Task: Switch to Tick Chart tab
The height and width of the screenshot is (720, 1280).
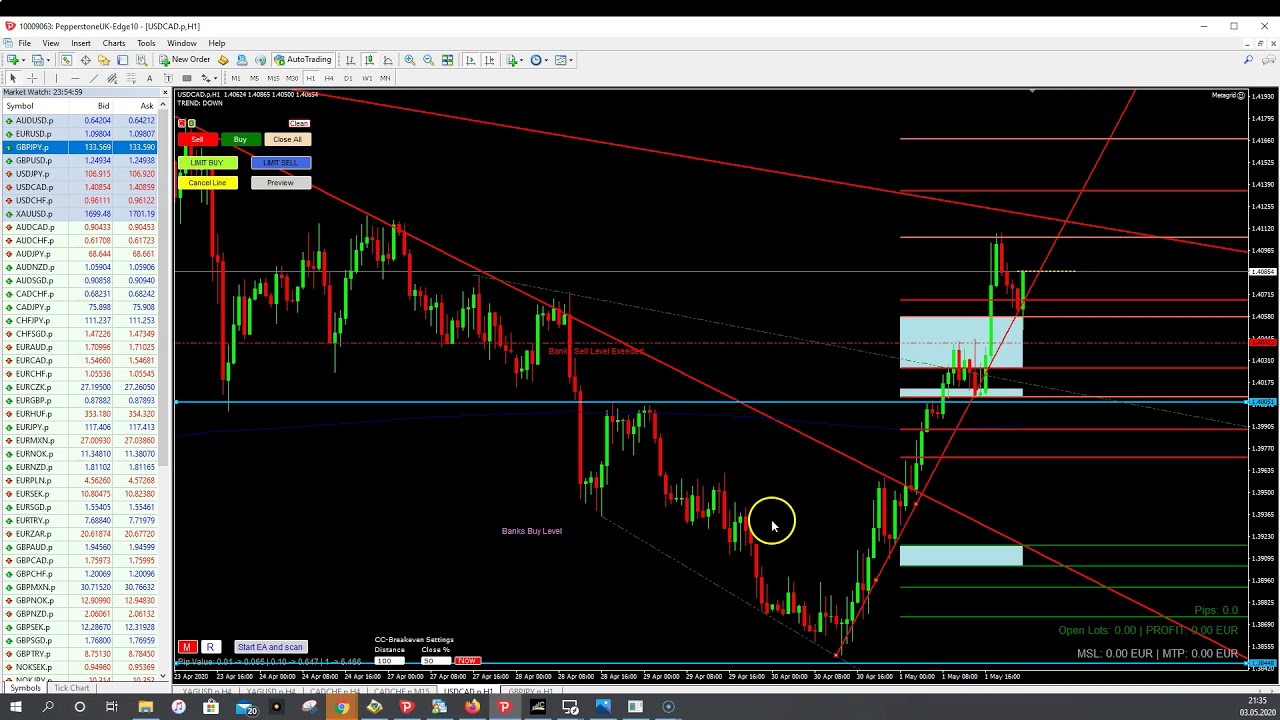Action: coord(72,688)
